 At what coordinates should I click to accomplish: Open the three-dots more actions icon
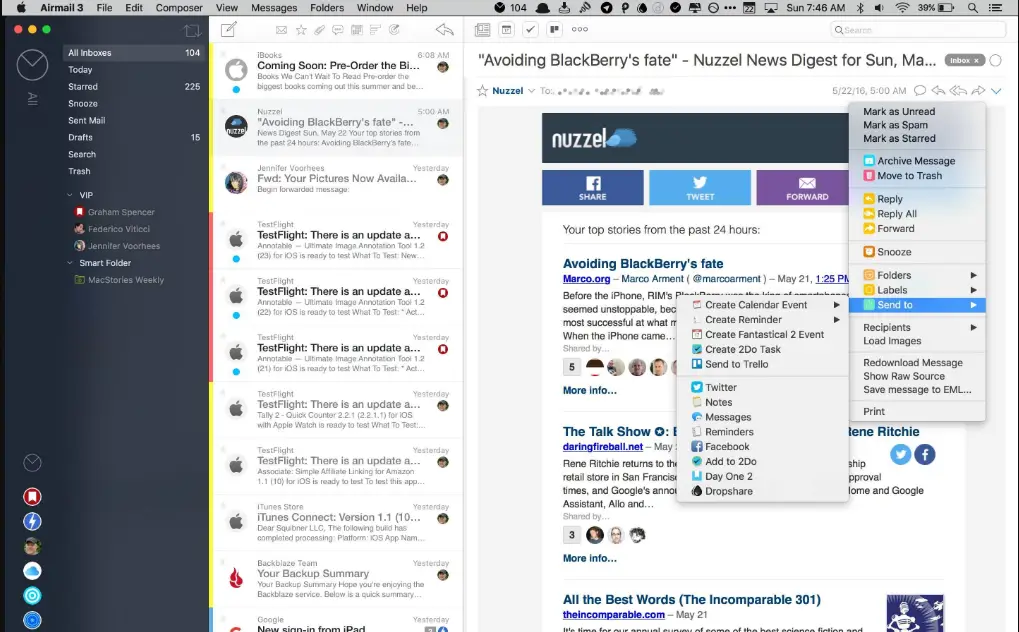click(x=580, y=29)
